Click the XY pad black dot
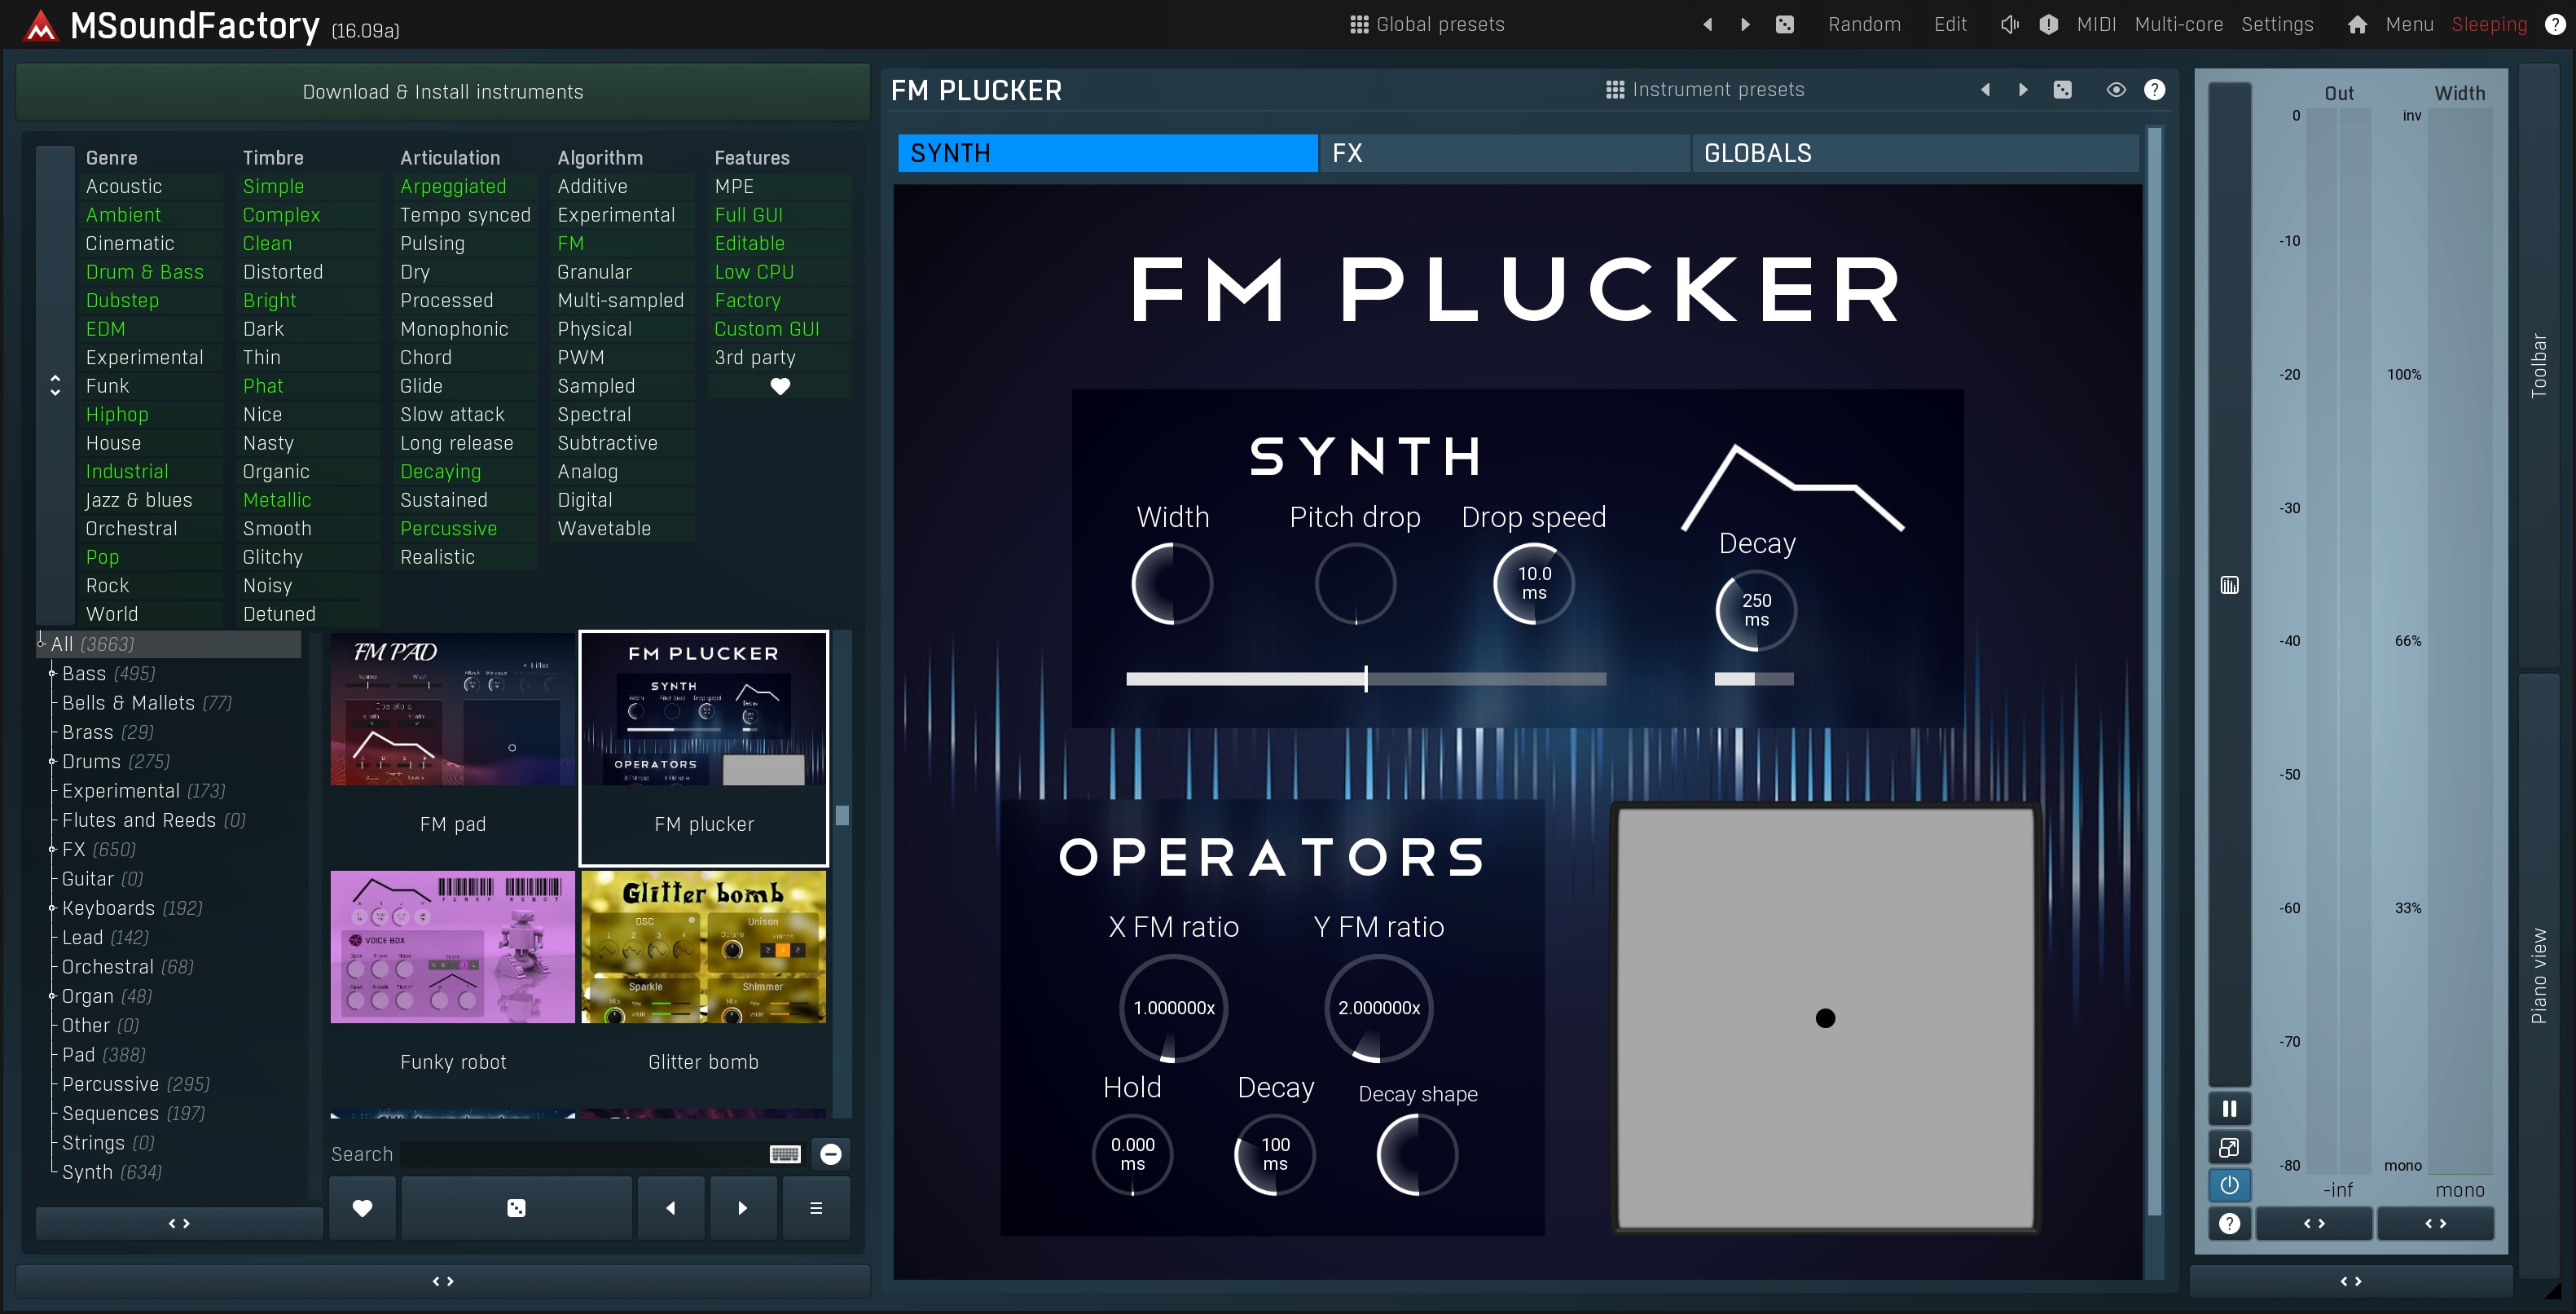2576x1314 pixels. [x=1825, y=1018]
